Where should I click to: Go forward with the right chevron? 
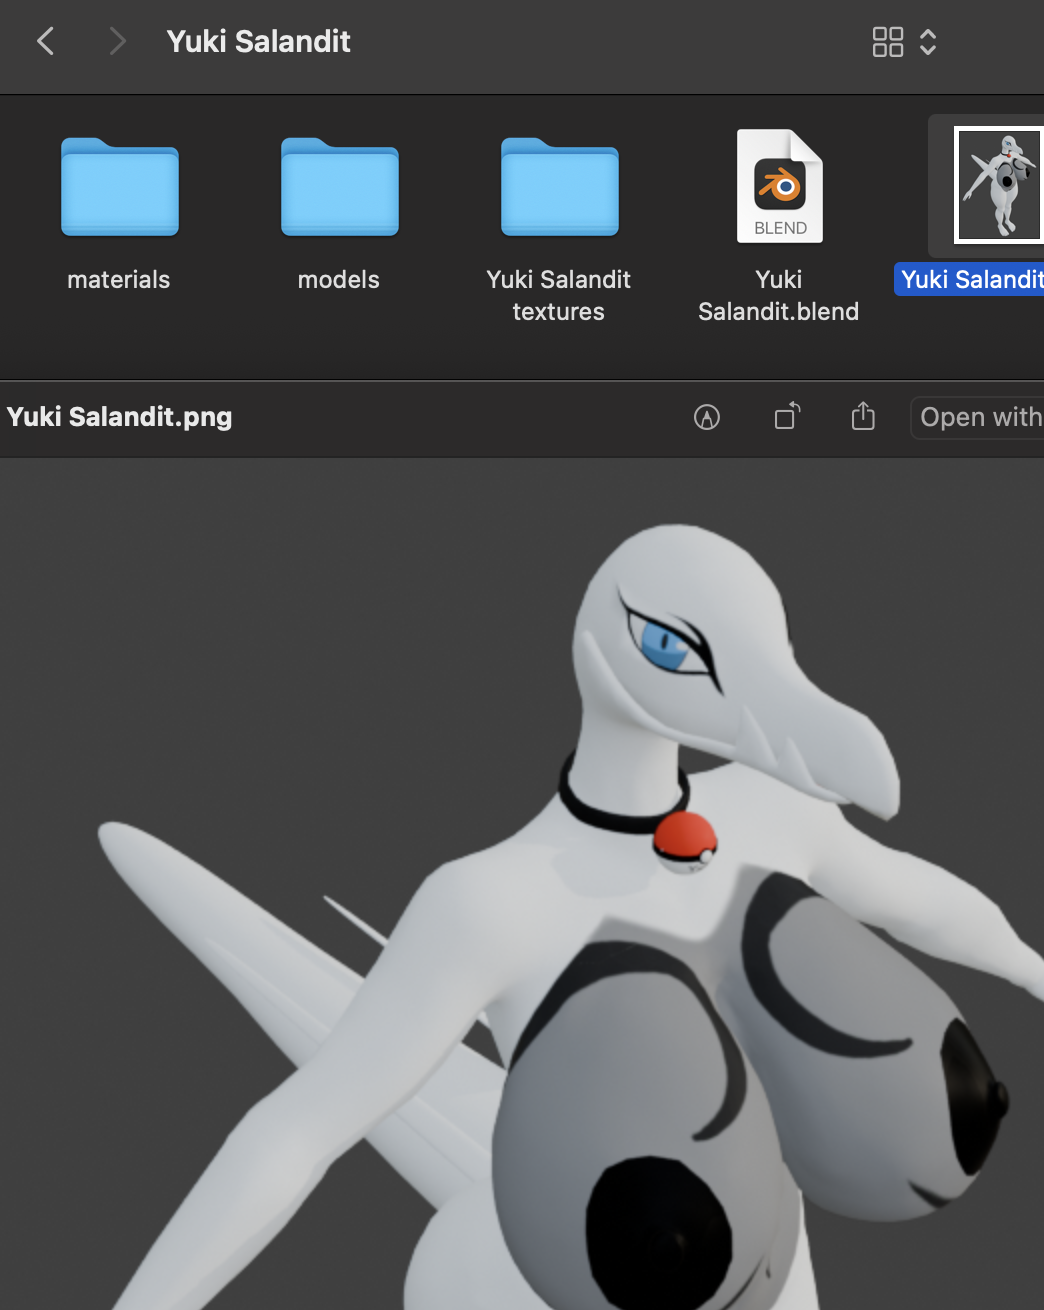[117, 41]
